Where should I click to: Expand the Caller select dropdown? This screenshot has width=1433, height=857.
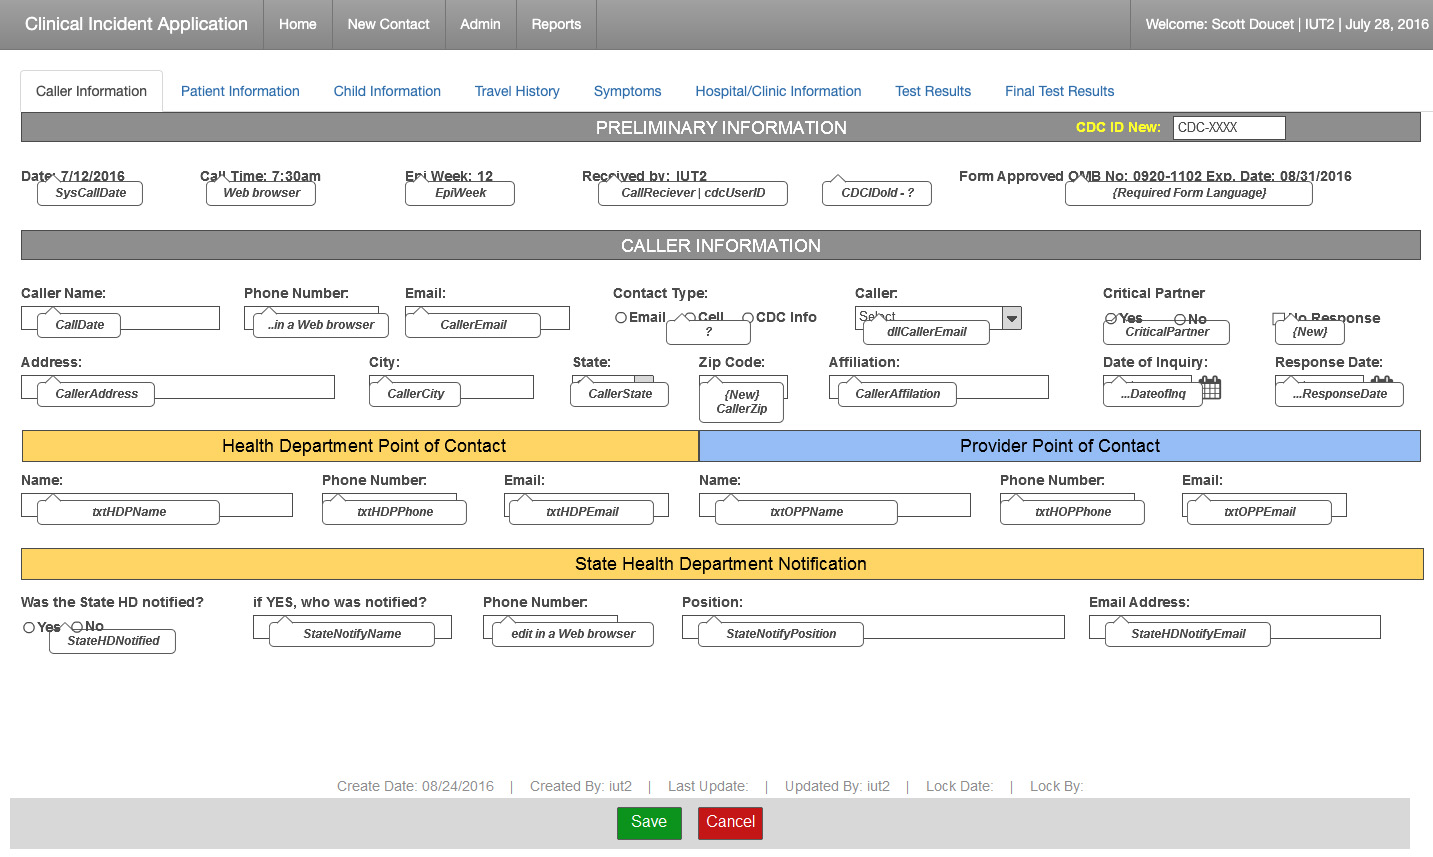(x=1012, y=318)
